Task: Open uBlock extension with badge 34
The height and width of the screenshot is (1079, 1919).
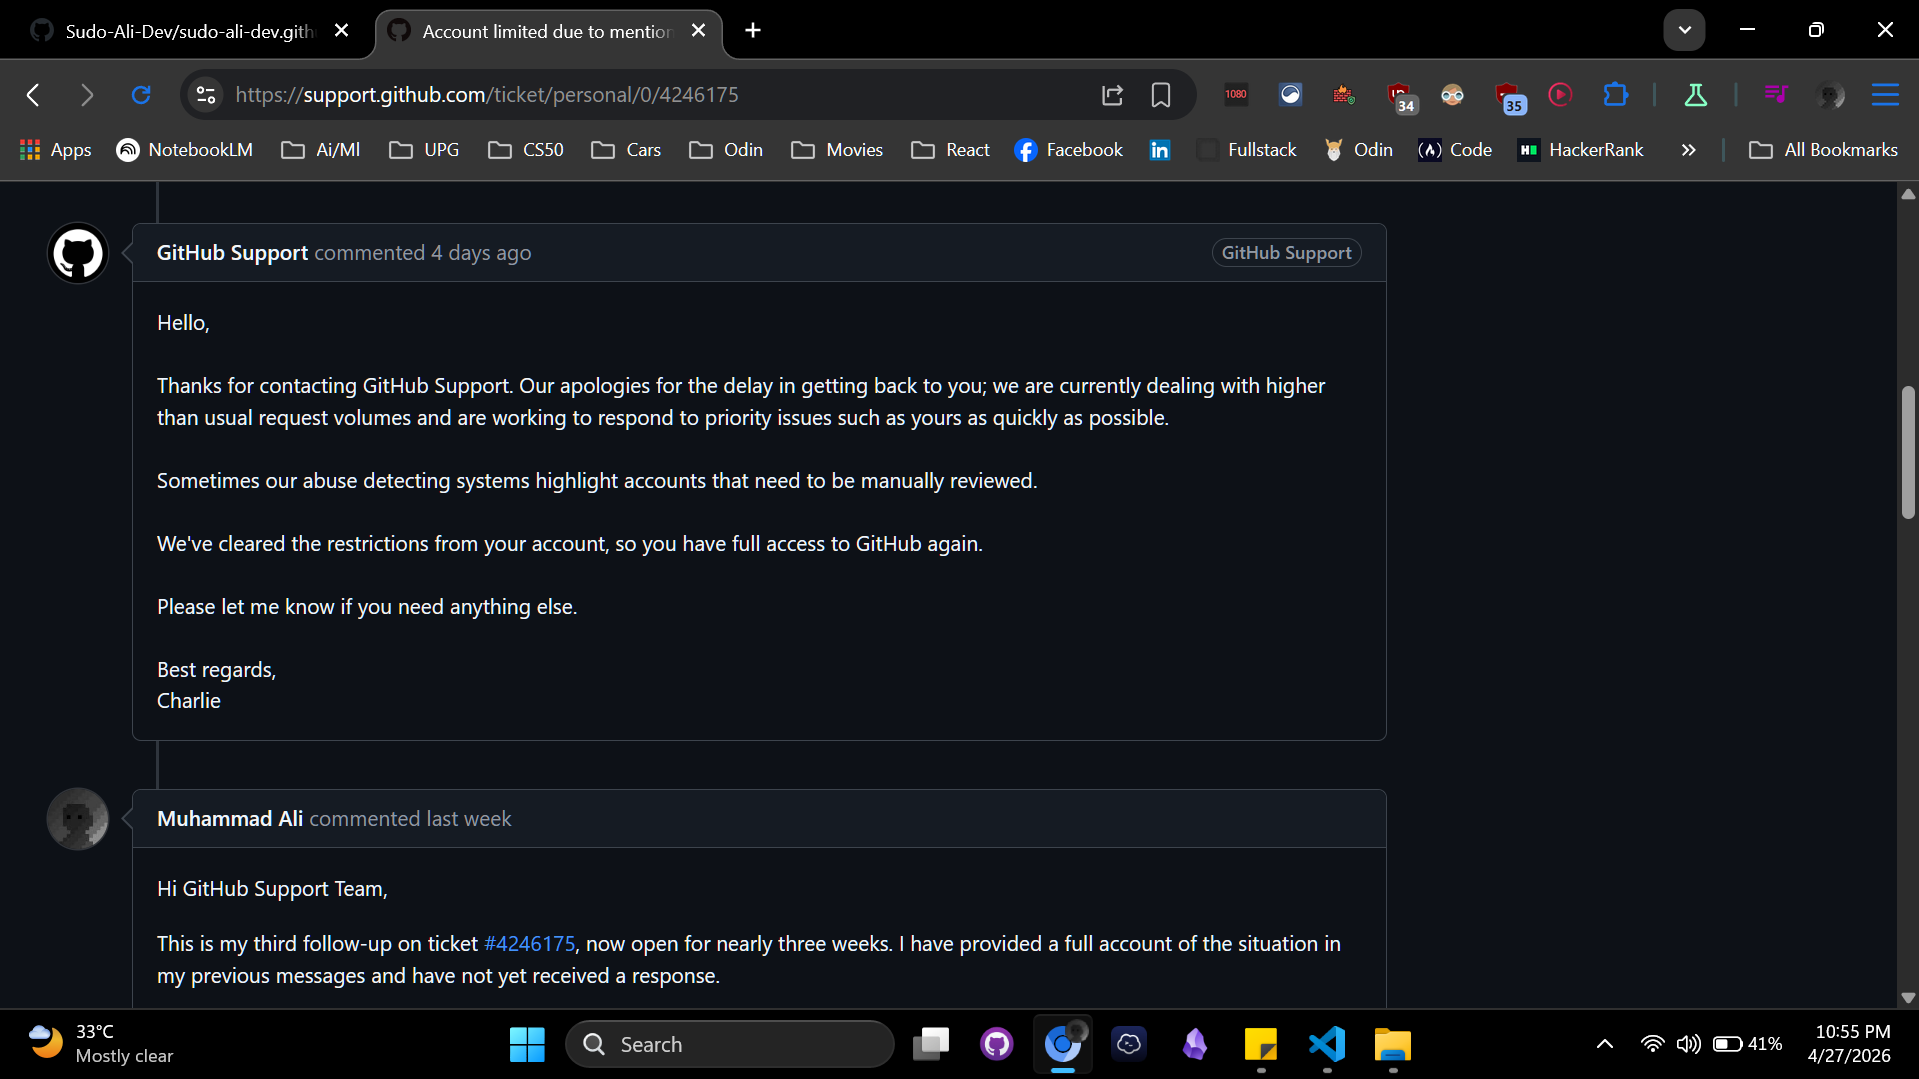Action: click(1401, 97)
